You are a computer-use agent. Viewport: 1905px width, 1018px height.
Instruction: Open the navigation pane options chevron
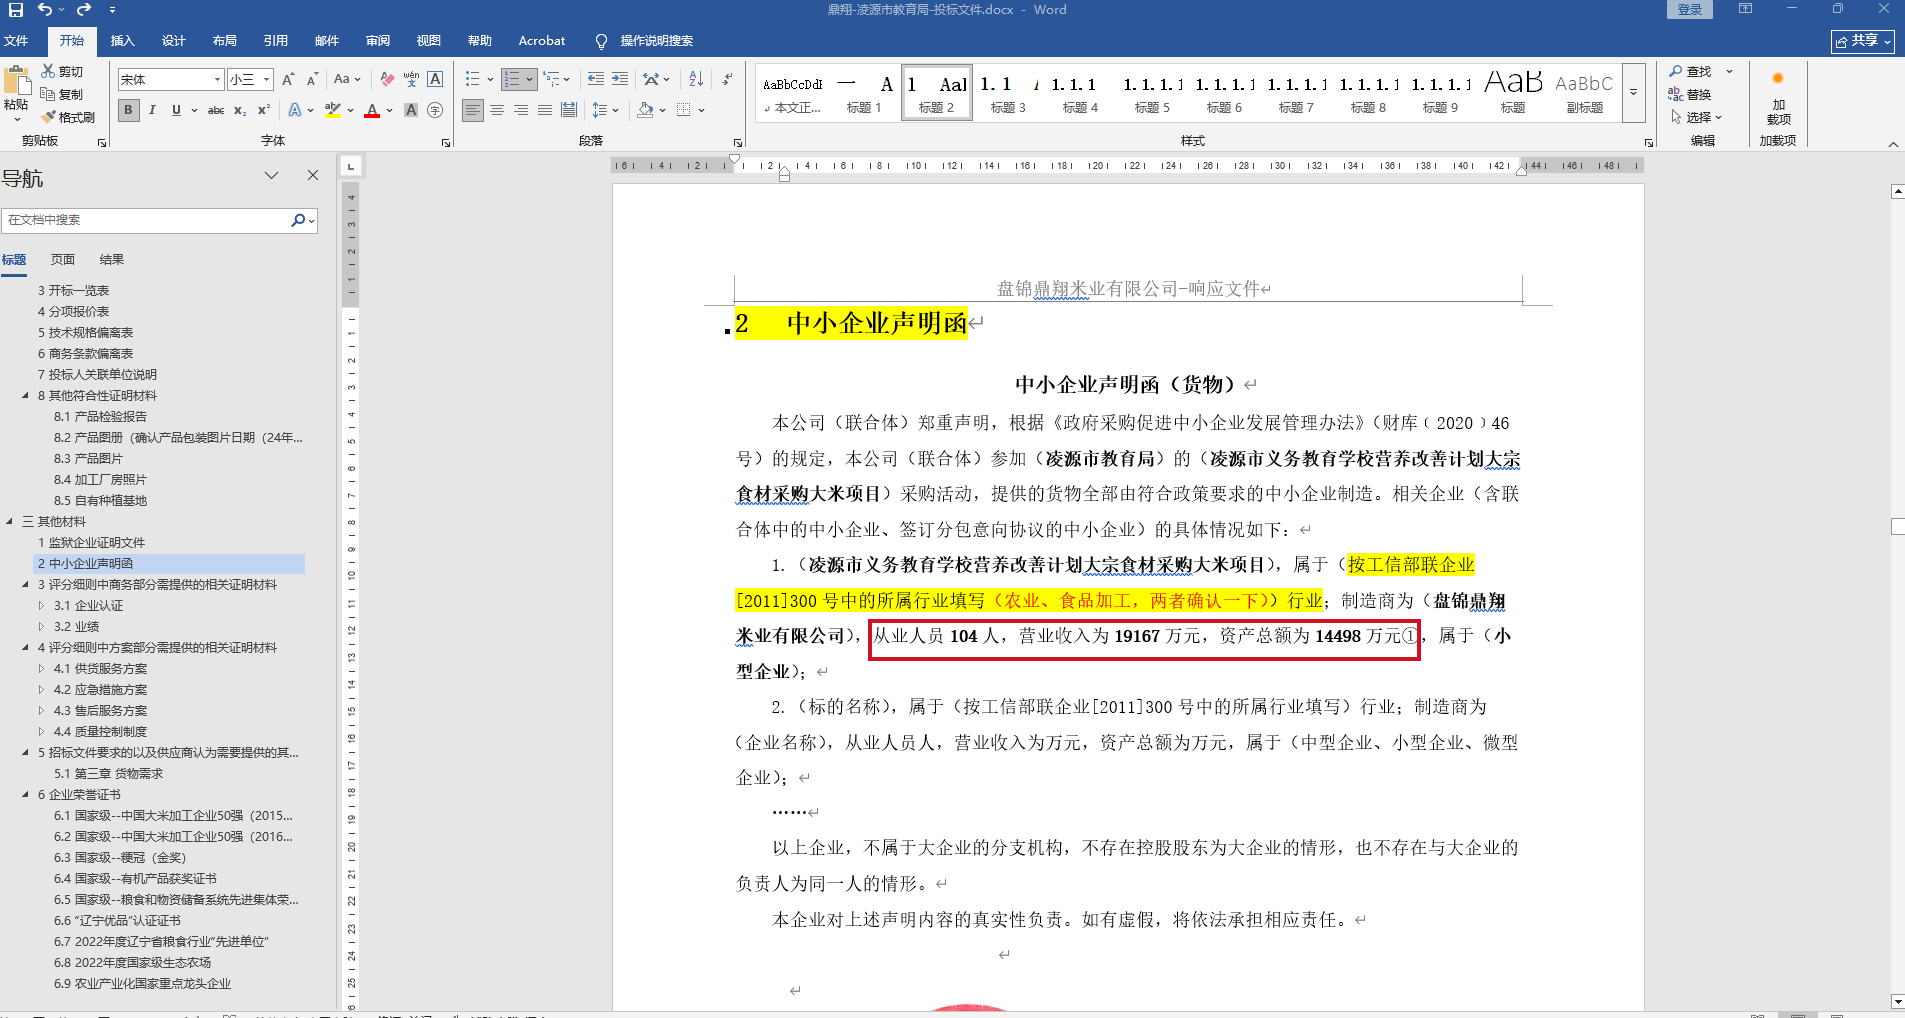pyautogui.click(x=271, y=175)
